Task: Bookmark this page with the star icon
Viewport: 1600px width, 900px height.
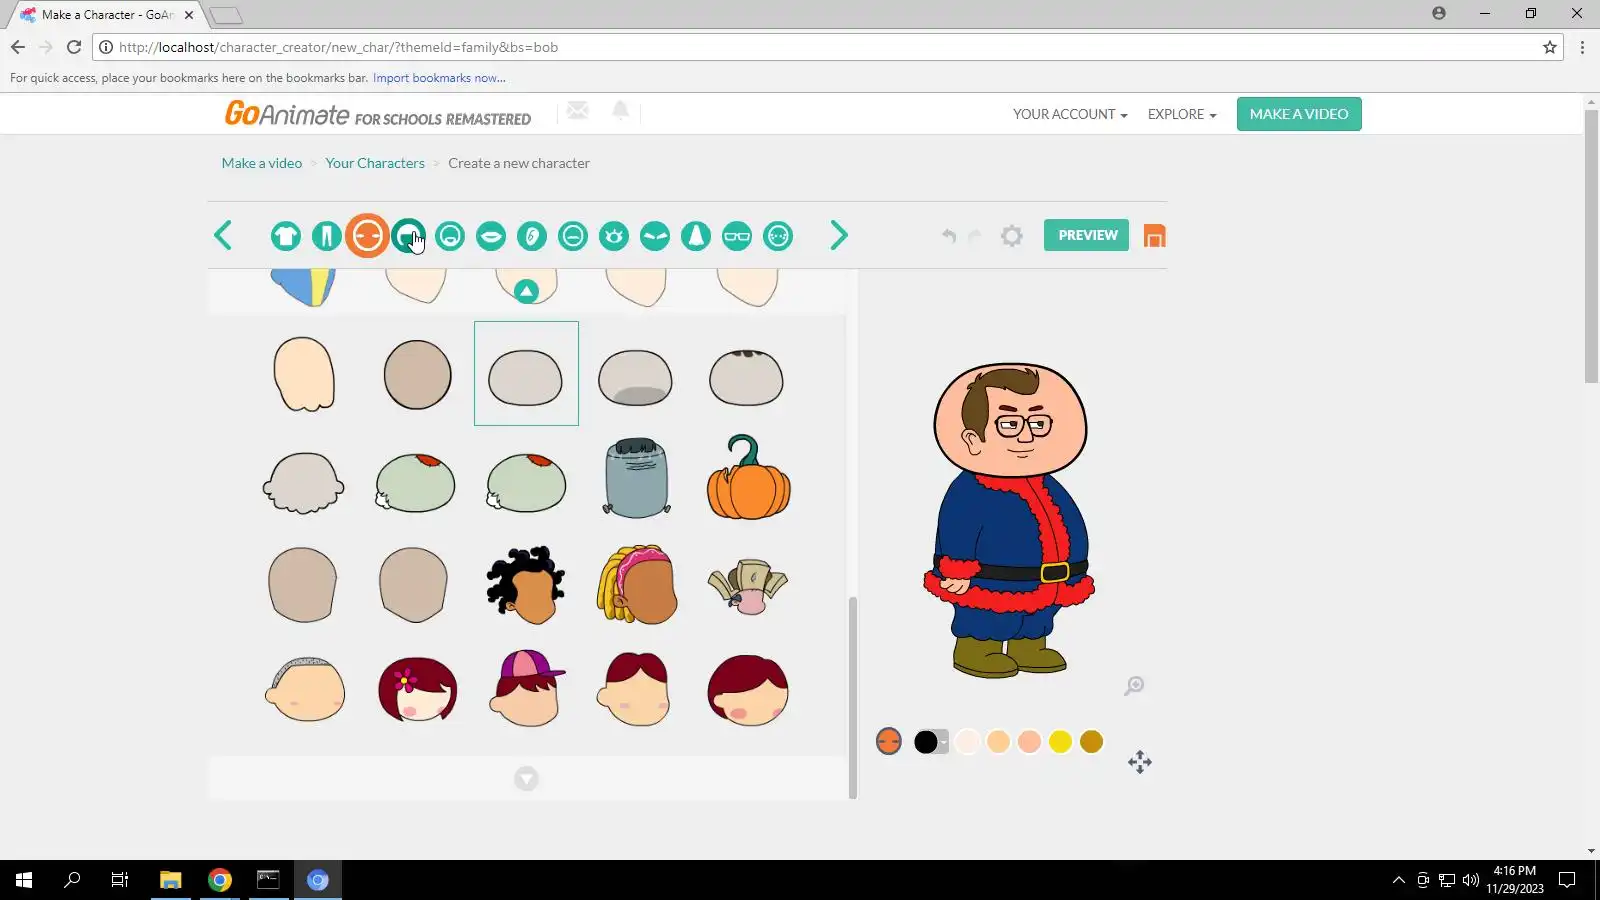Action: (x=1550, y=47)
